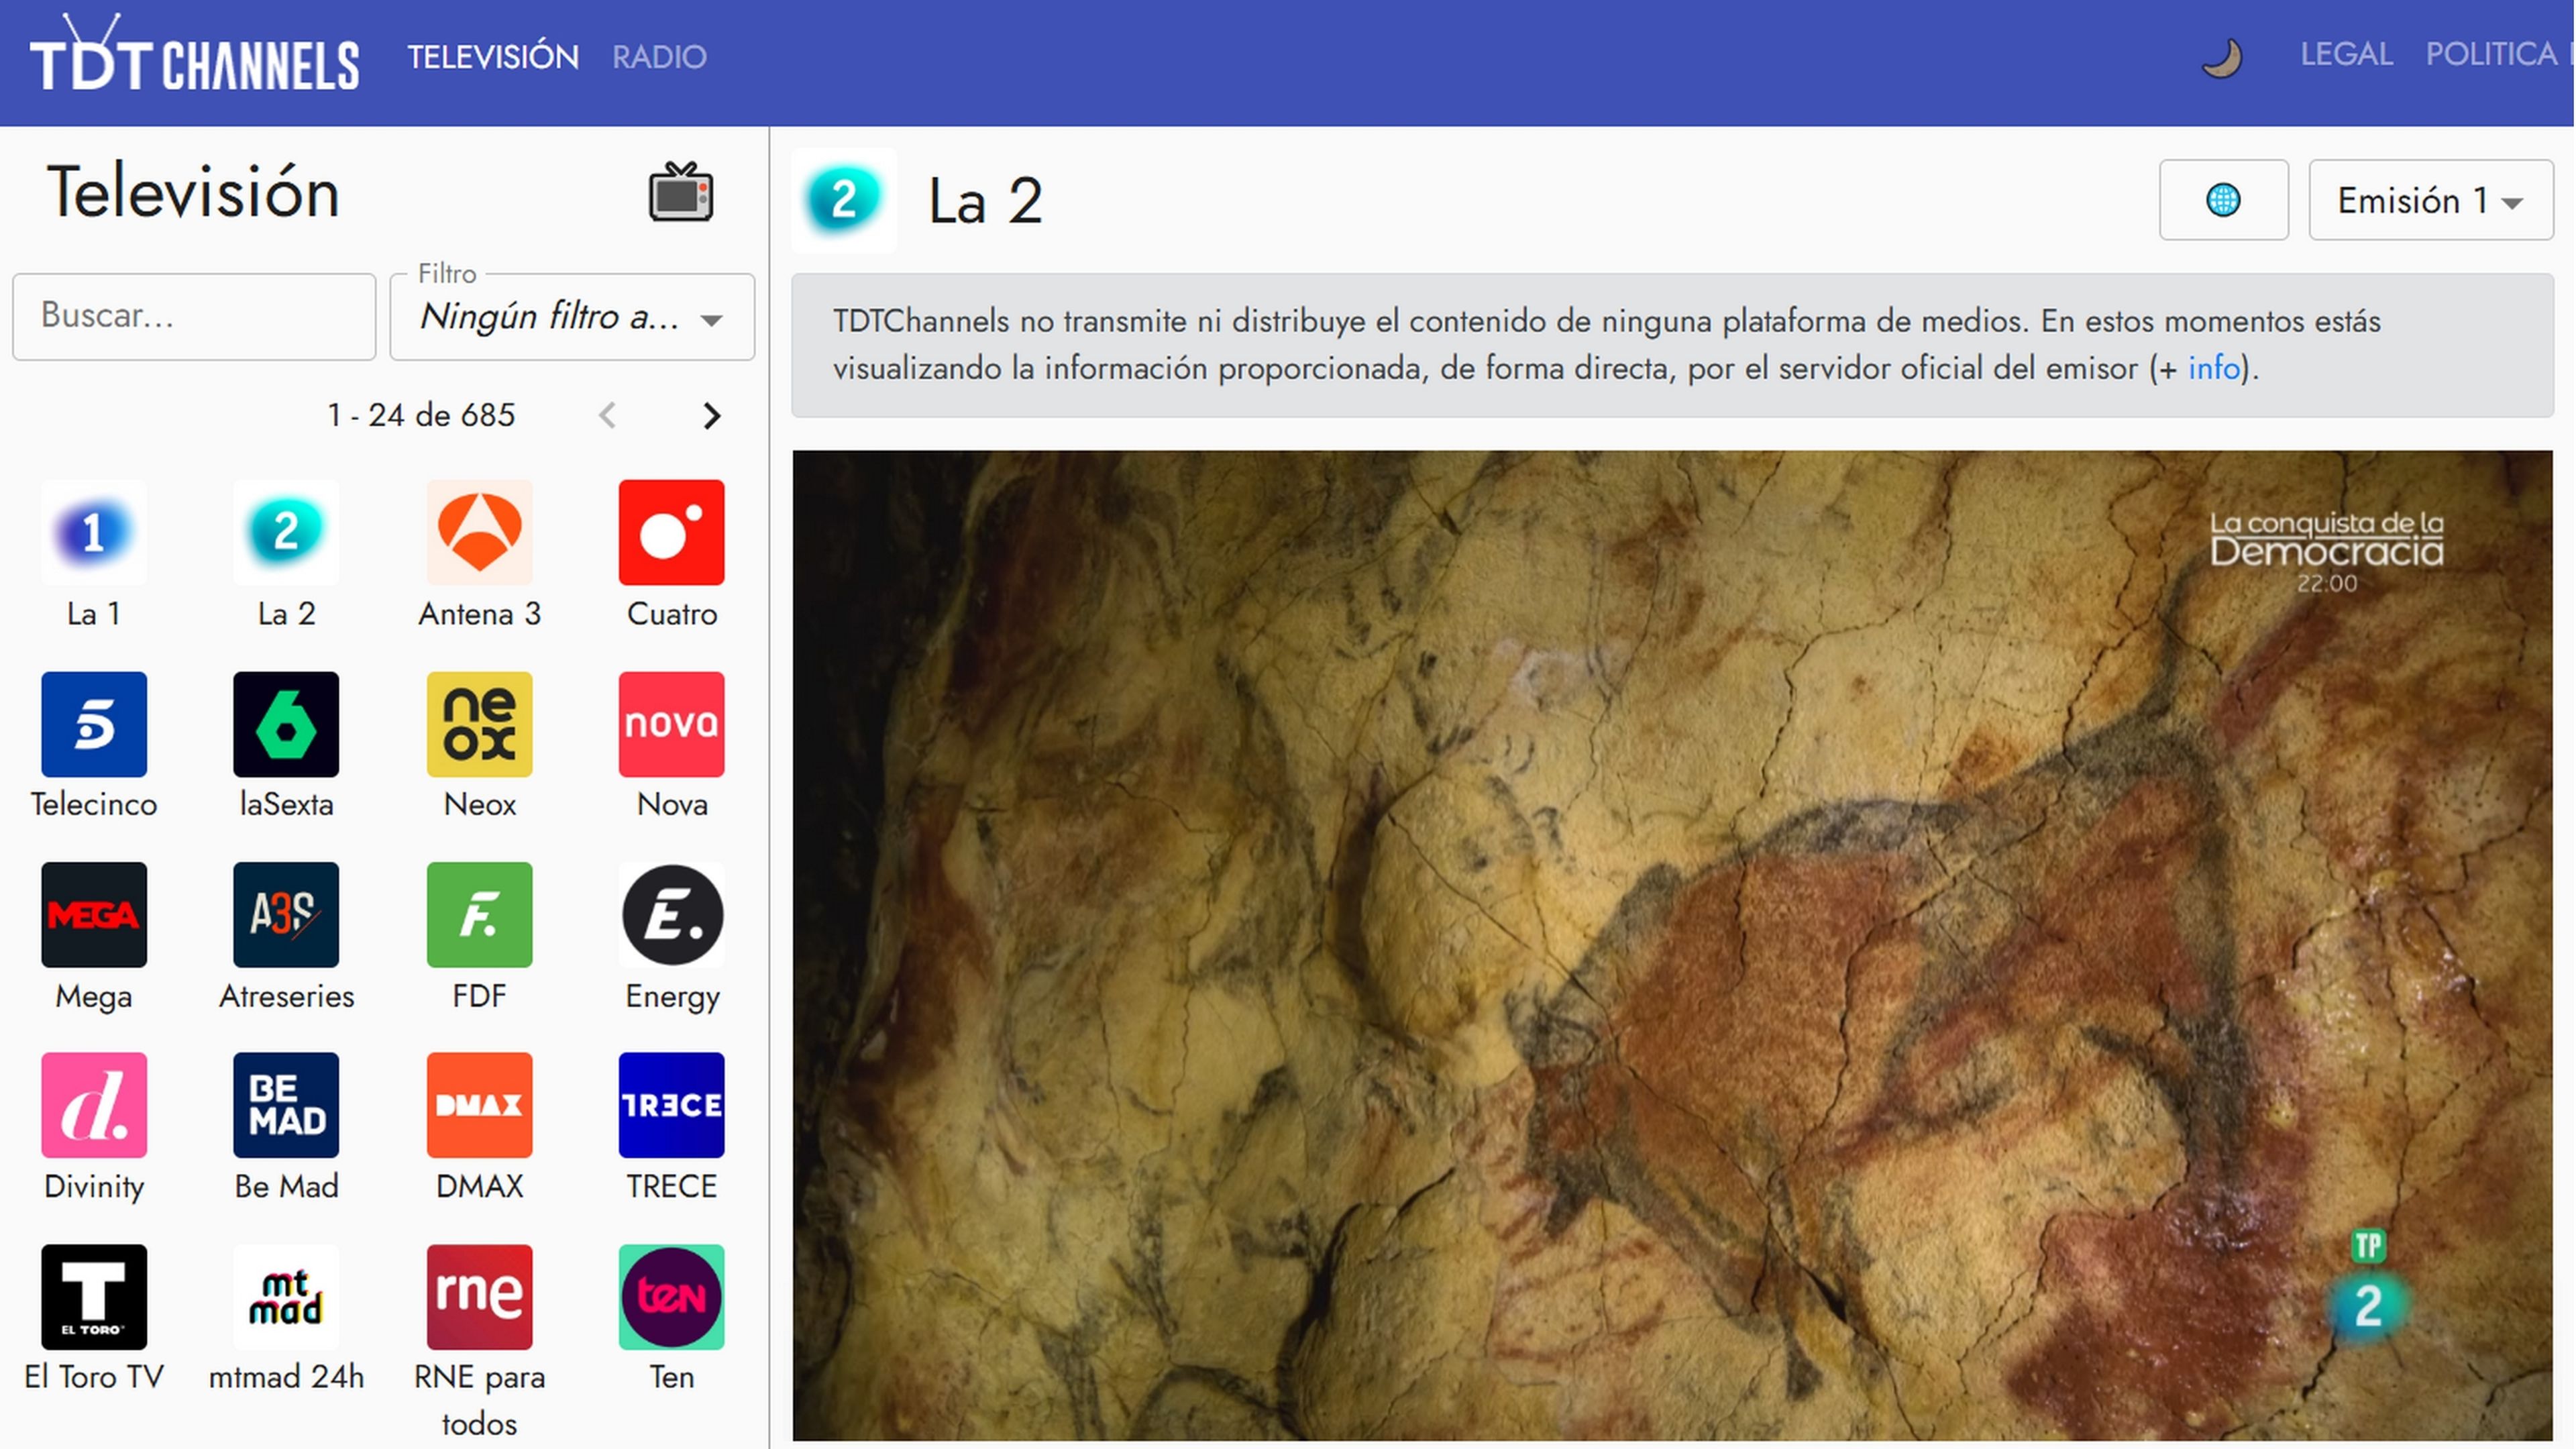Open the Antena 3 channel icon
This screenshot has width=2576, height=1449.
[x=479, y=532]
